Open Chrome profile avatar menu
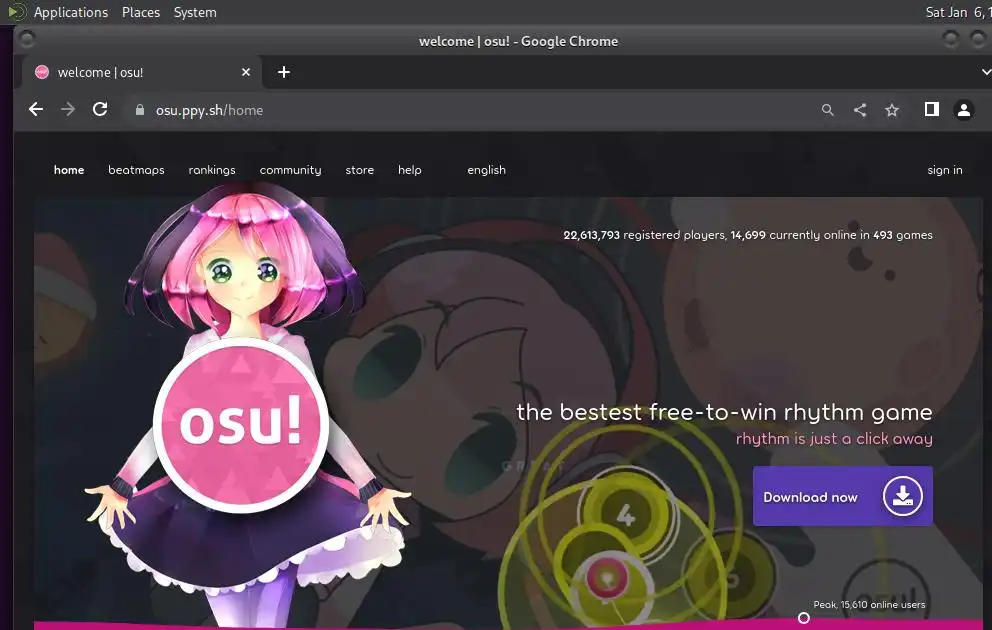 point(964,110)
